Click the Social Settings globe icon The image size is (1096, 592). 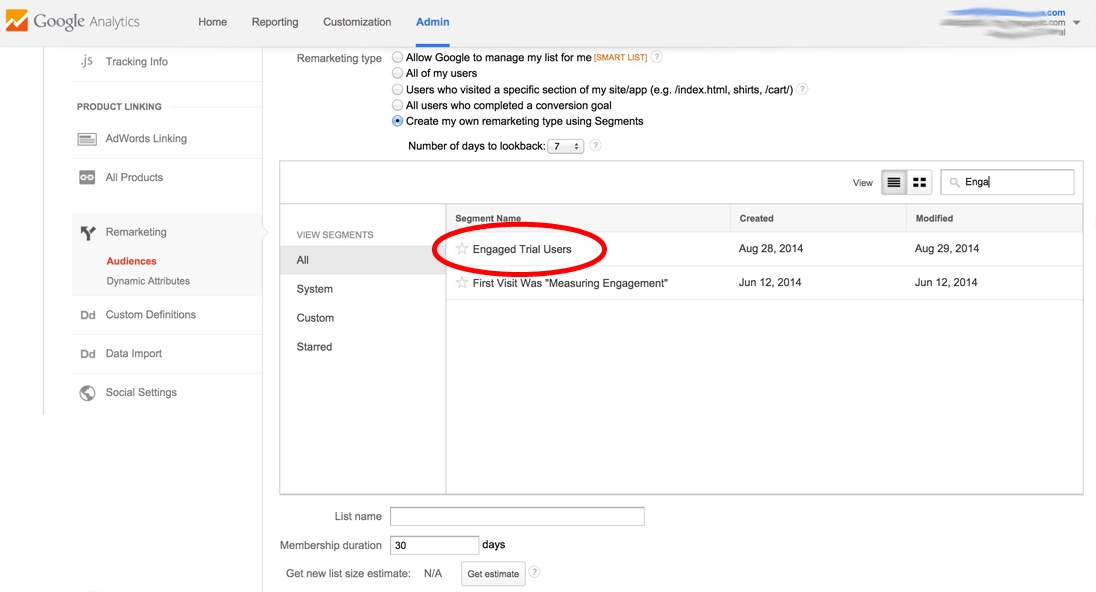click(87, 393)
